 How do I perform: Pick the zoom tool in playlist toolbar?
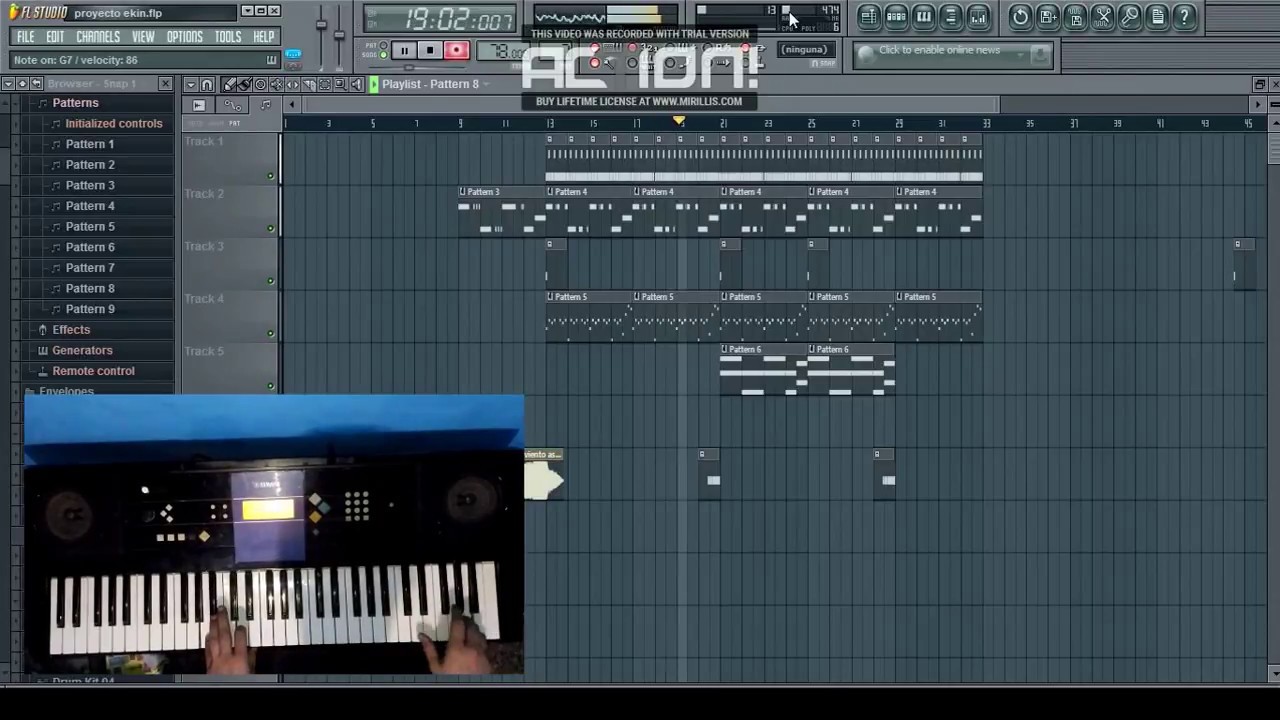coord(340,84)
